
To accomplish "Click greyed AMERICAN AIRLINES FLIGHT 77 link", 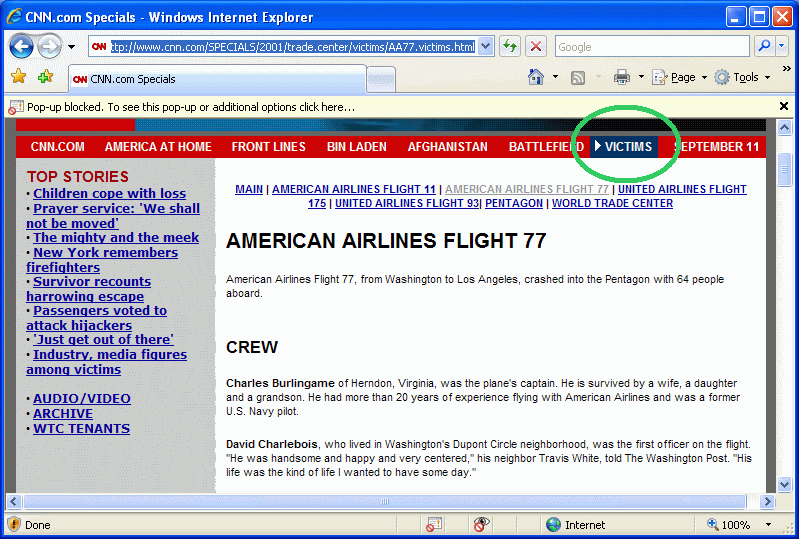I will click(527, 189).
